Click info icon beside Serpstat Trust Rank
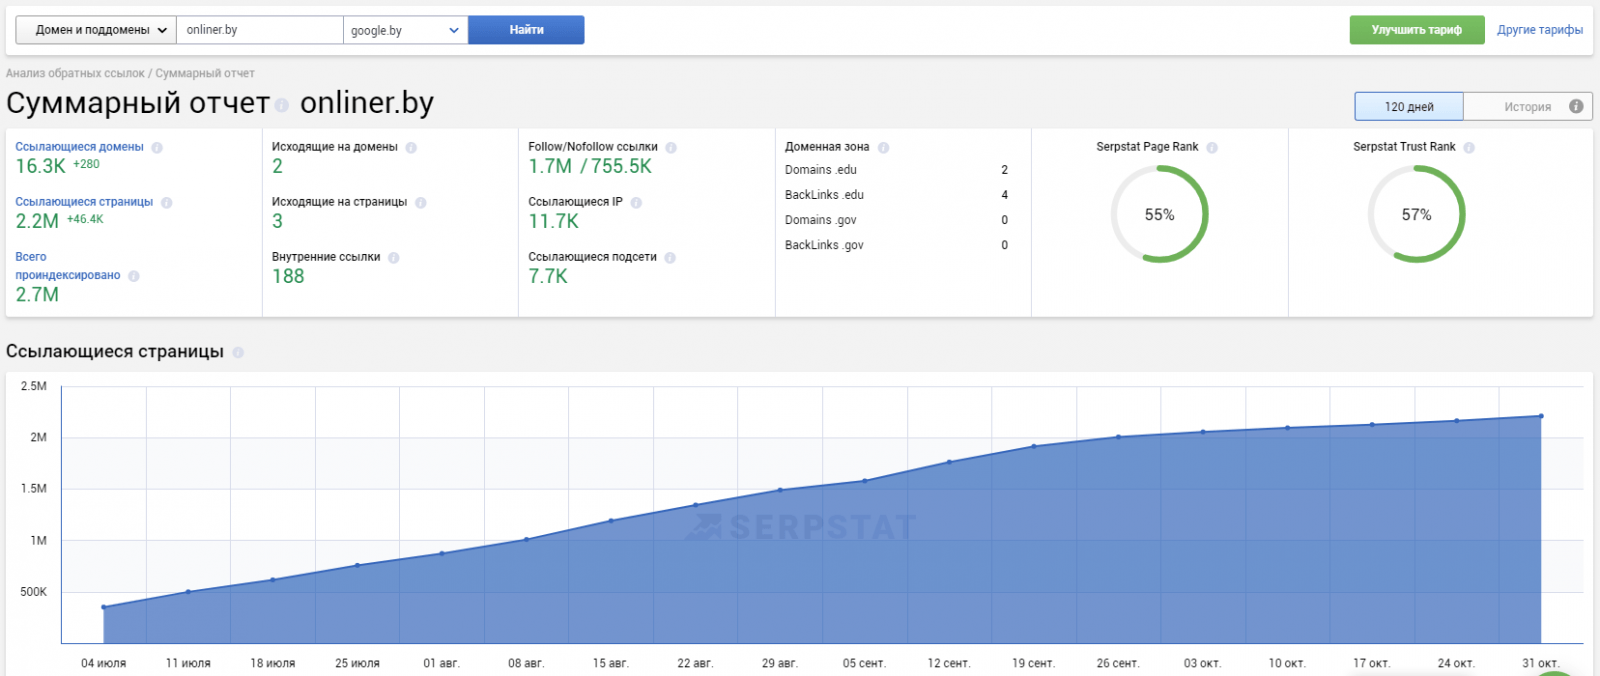The image size is (1600, 676). (1469, 147)
